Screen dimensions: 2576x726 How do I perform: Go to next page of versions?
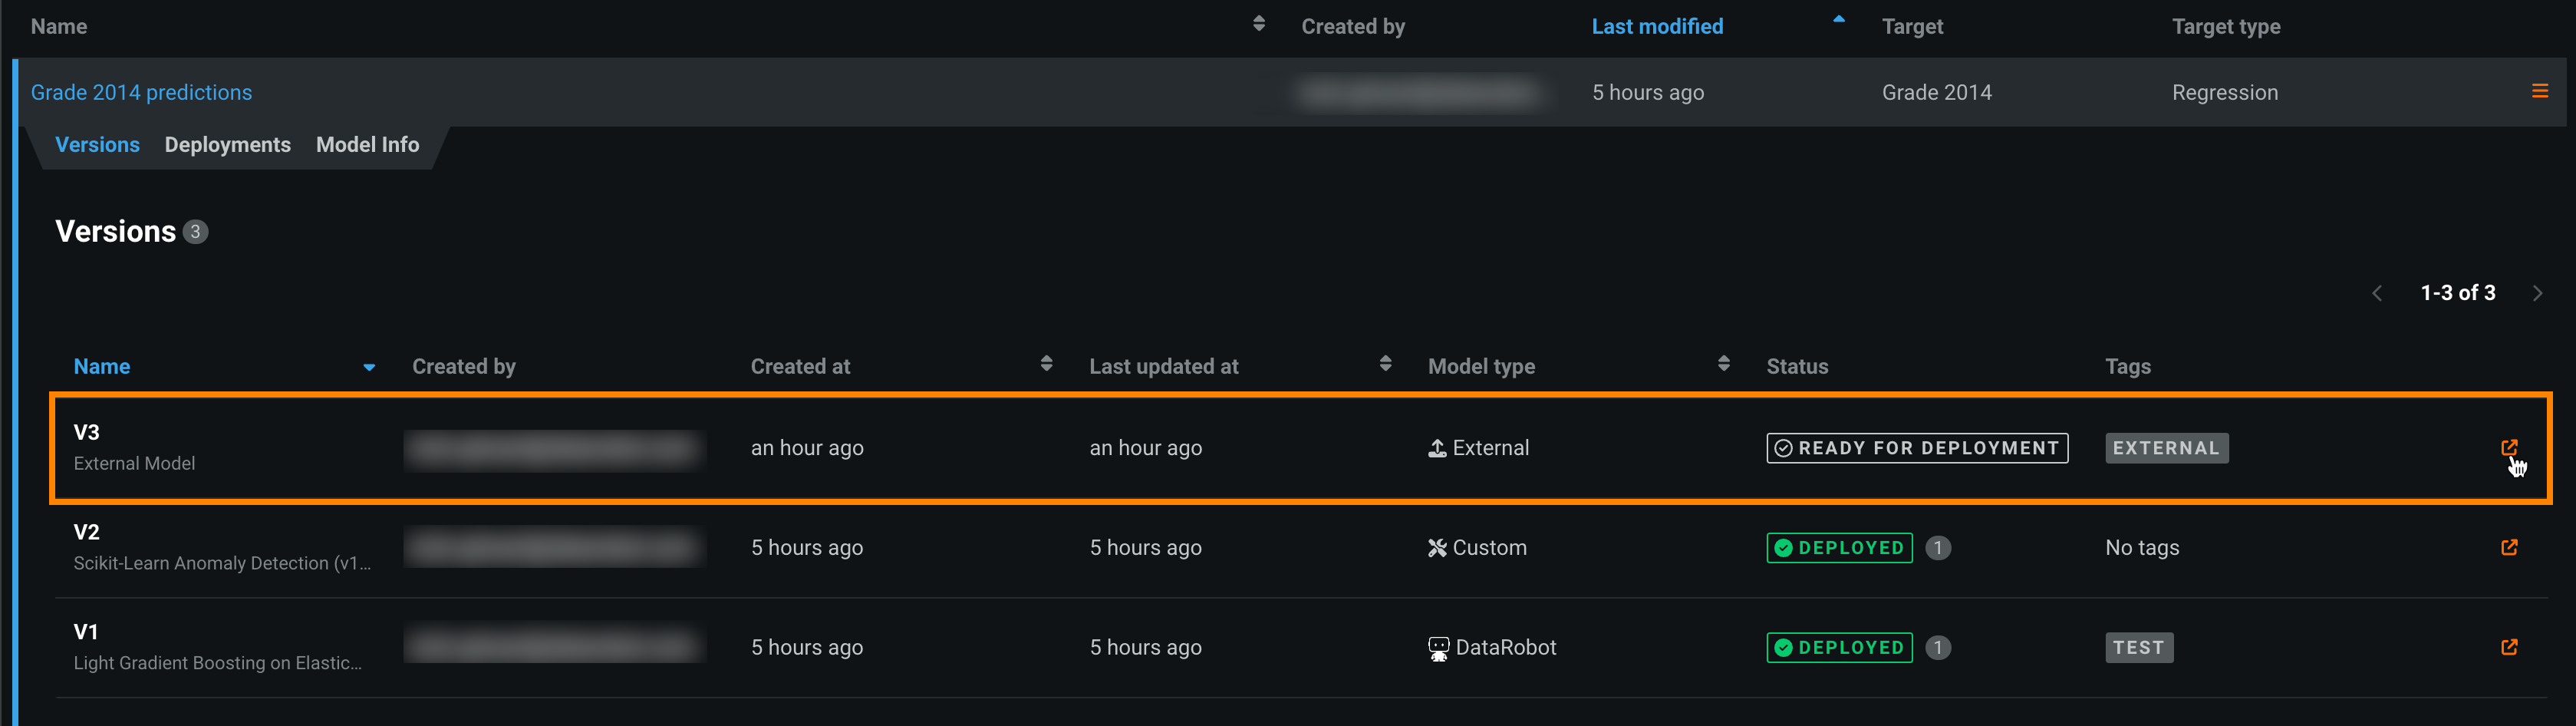[2537, 294]
